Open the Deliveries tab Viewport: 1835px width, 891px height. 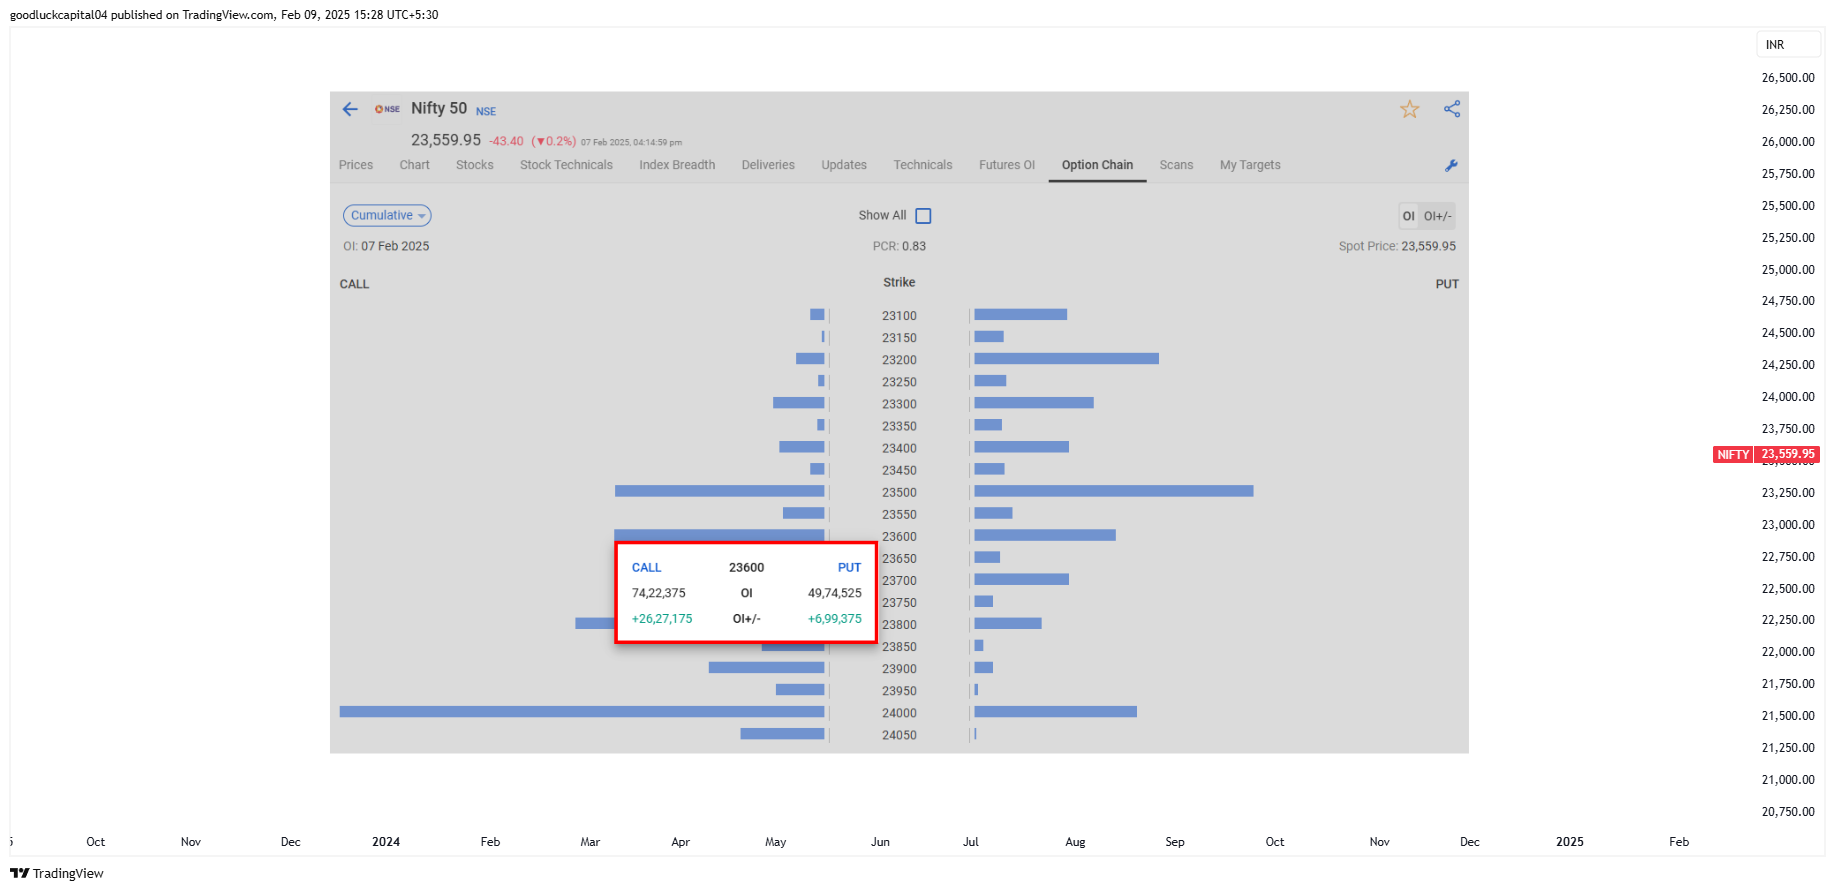point(768,165)
